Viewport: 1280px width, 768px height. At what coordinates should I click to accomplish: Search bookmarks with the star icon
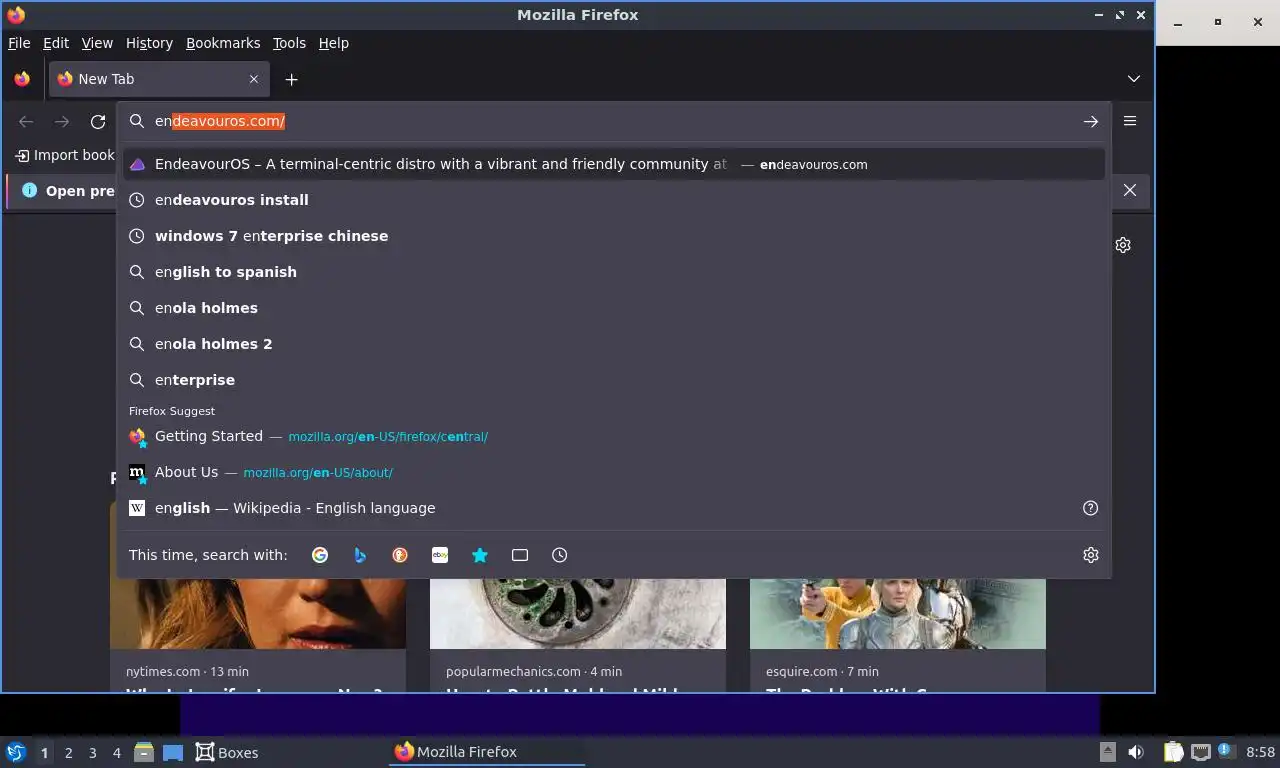(x=480, y=555)
